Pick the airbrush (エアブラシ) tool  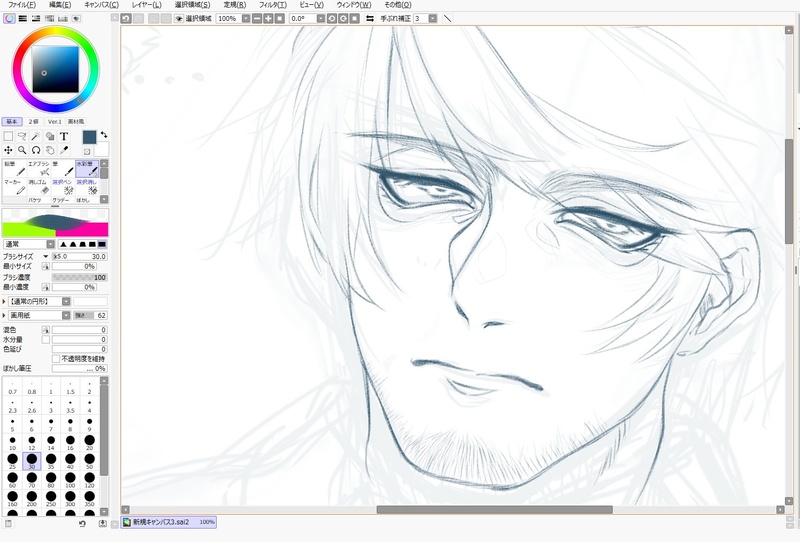coord(38,168)
